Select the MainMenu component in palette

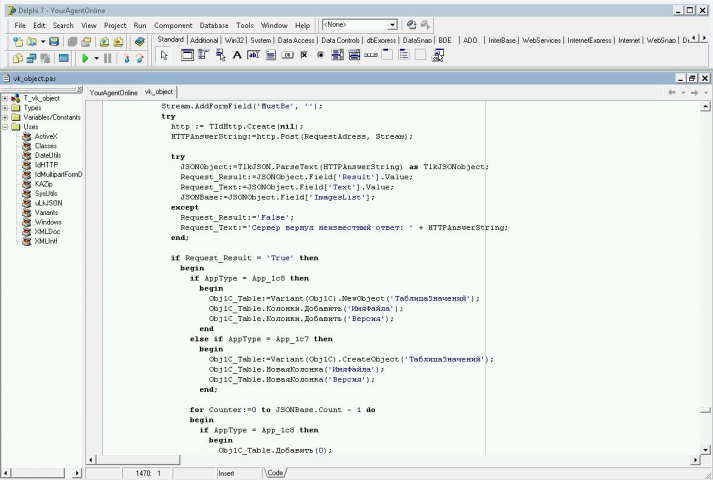click(203, 55)
